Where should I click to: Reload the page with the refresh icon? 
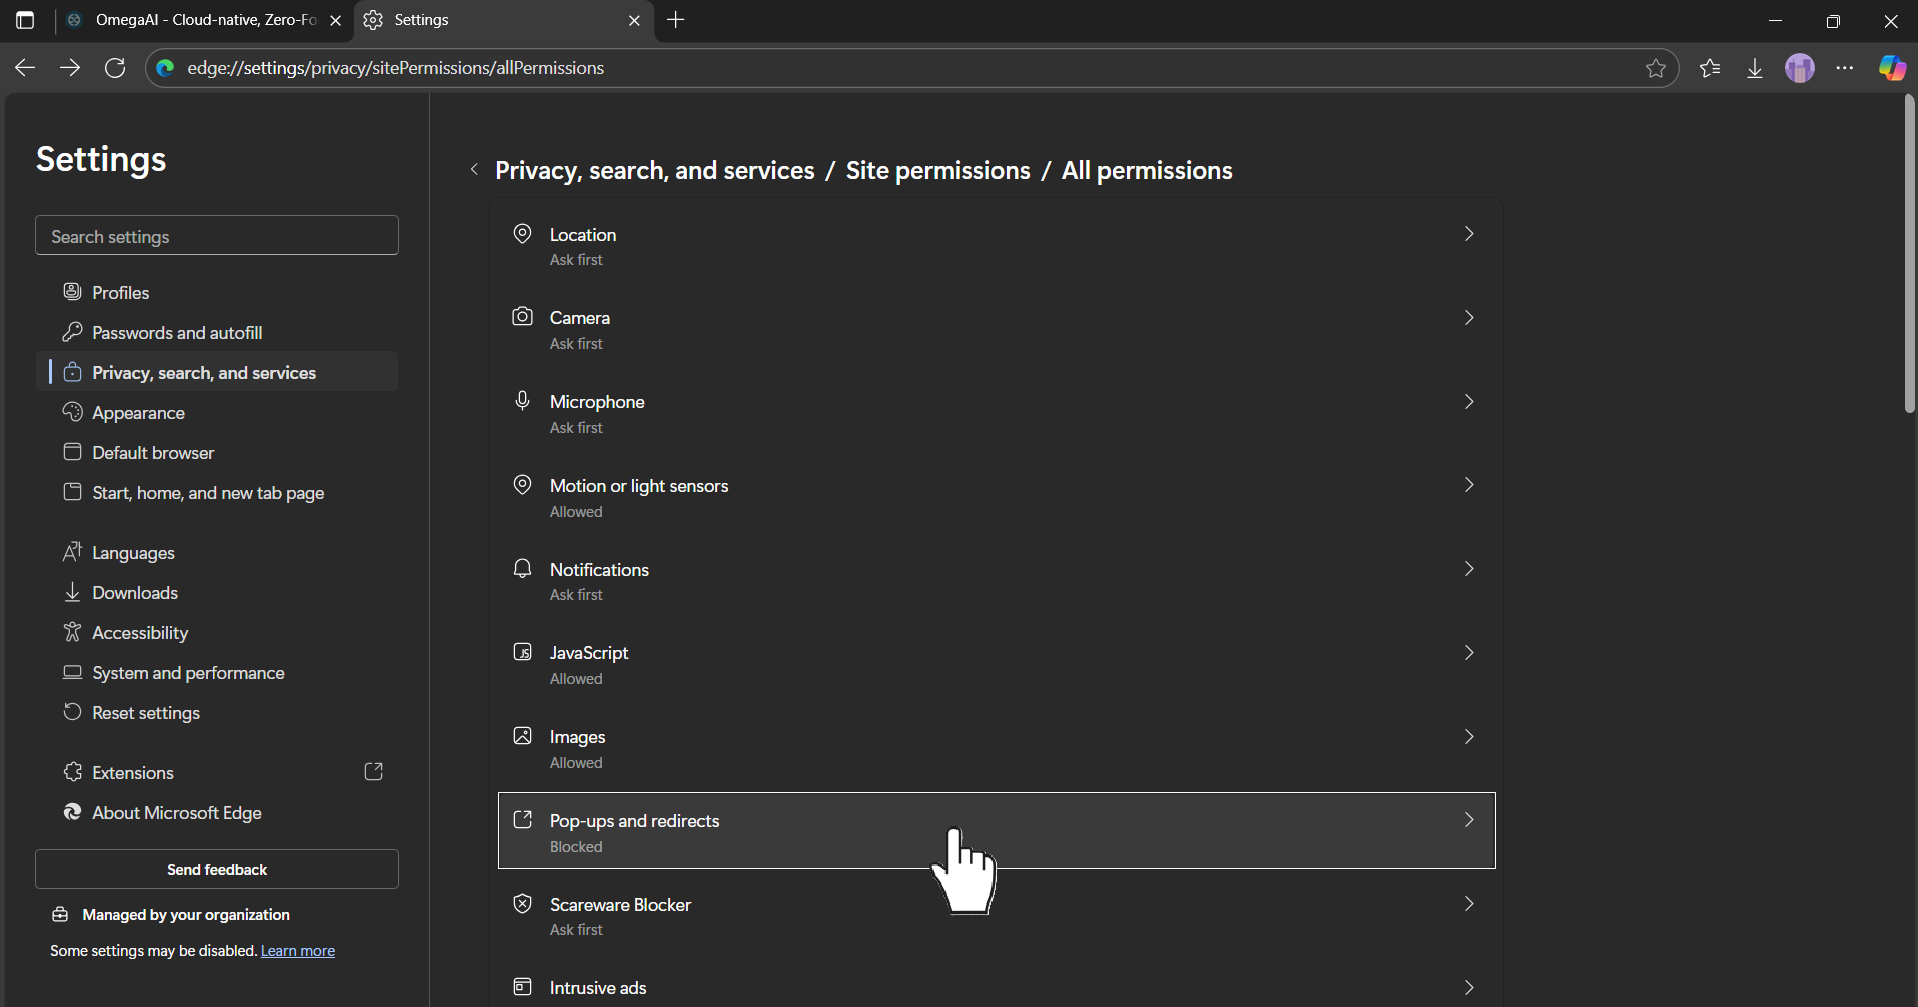(116, 67)
